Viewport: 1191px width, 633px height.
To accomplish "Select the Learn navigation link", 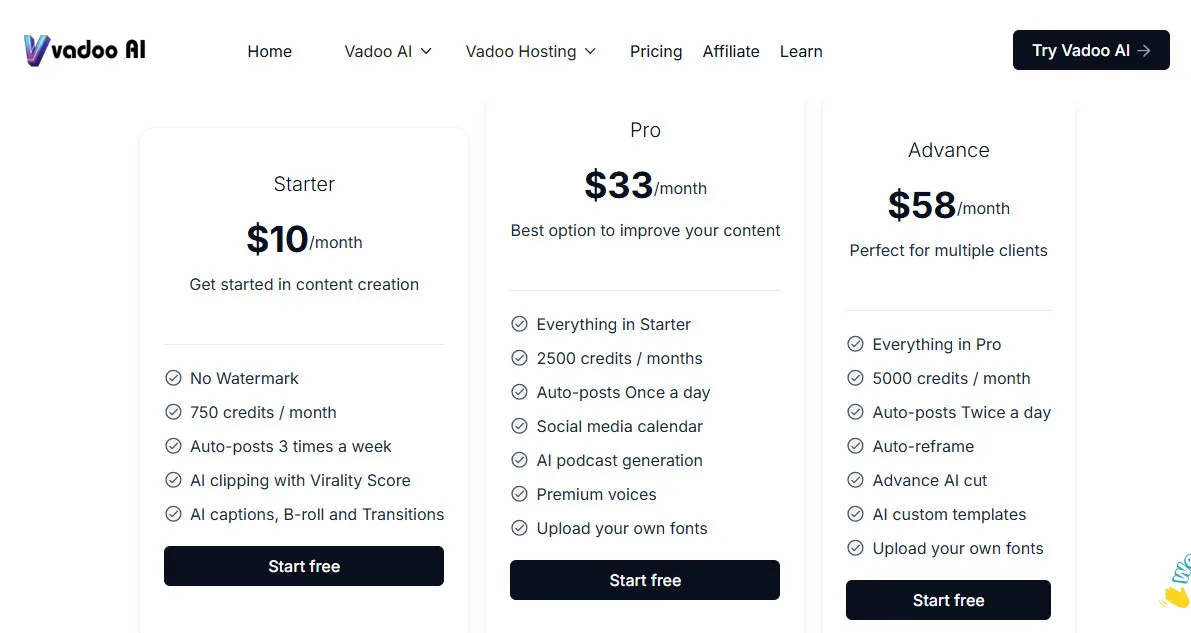I will 801,51.
